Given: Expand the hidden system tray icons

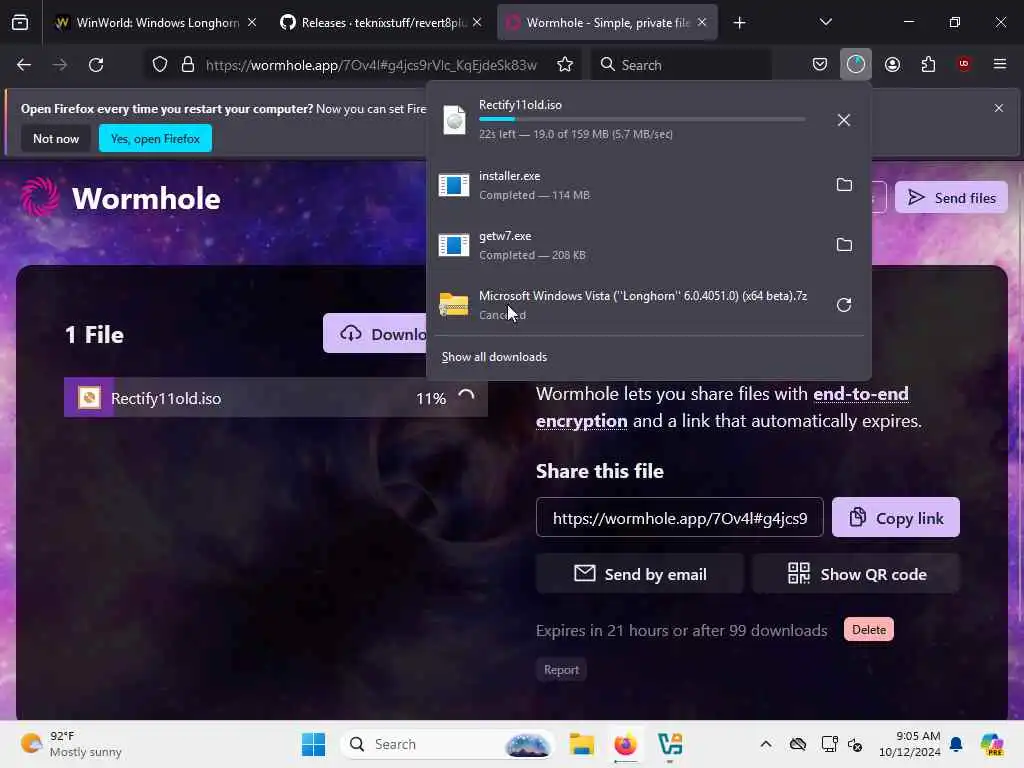Looking at the screenshot, I should [x=765, y=744].
